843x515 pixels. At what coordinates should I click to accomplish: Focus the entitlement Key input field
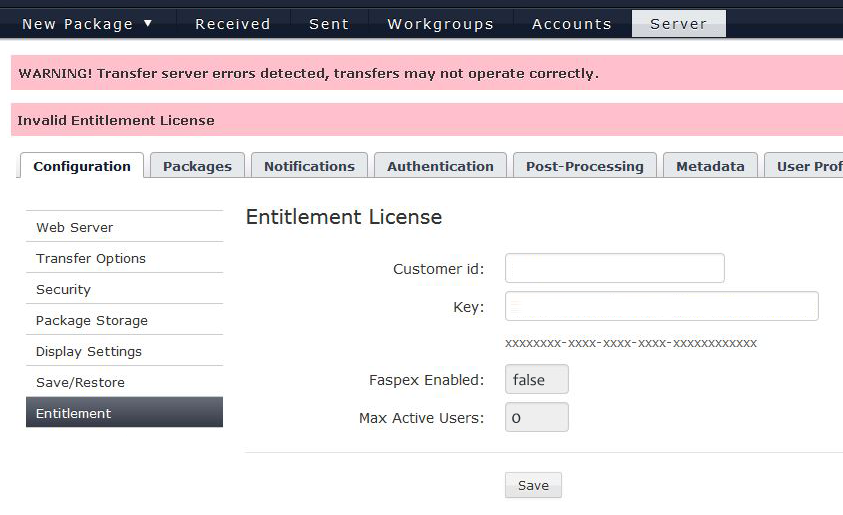(662, 306)
